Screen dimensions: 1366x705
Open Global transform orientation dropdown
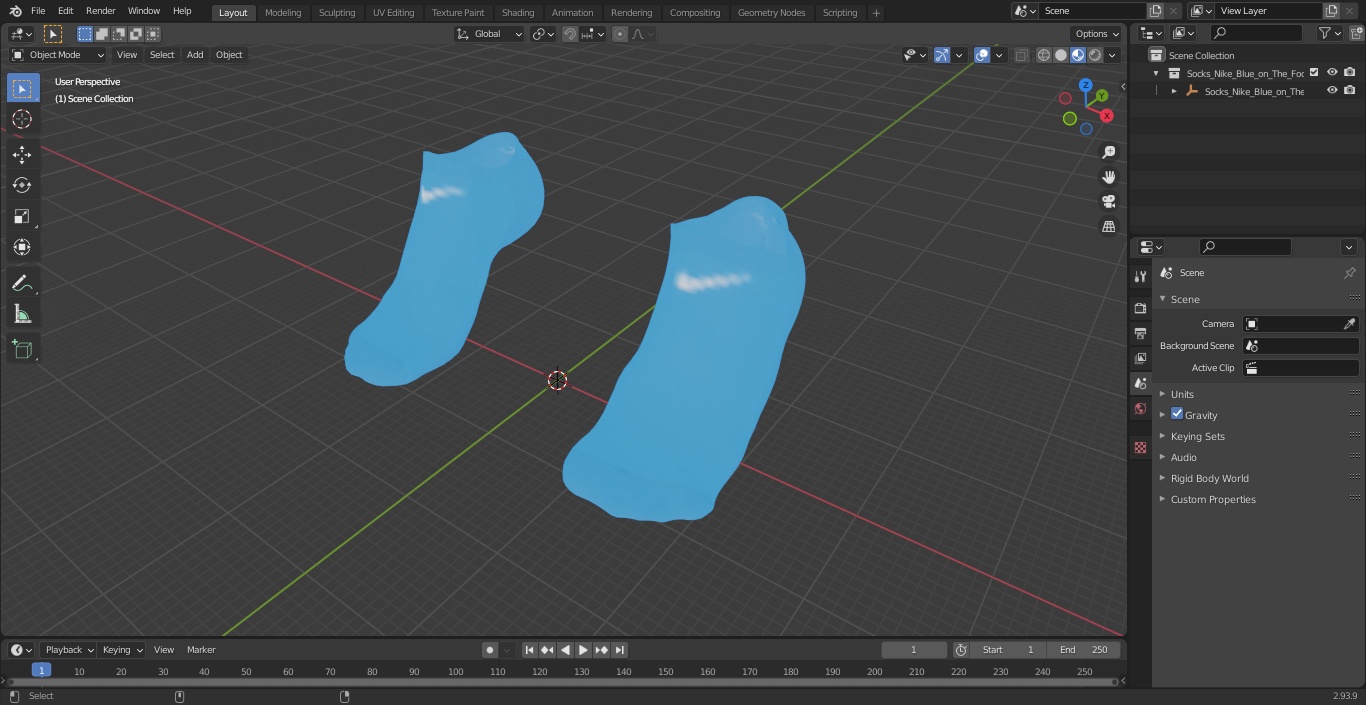(x=490, y=34)
